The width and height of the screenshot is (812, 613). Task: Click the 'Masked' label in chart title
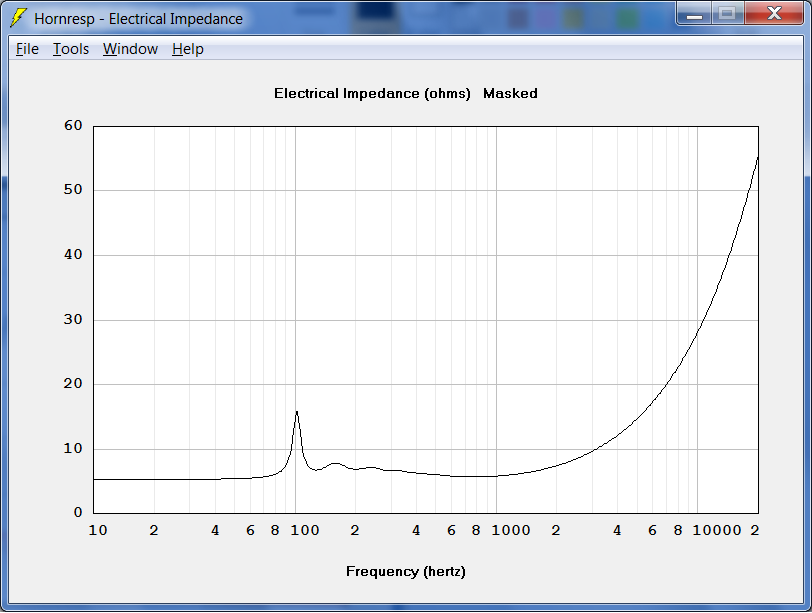(x=510, y=94)
